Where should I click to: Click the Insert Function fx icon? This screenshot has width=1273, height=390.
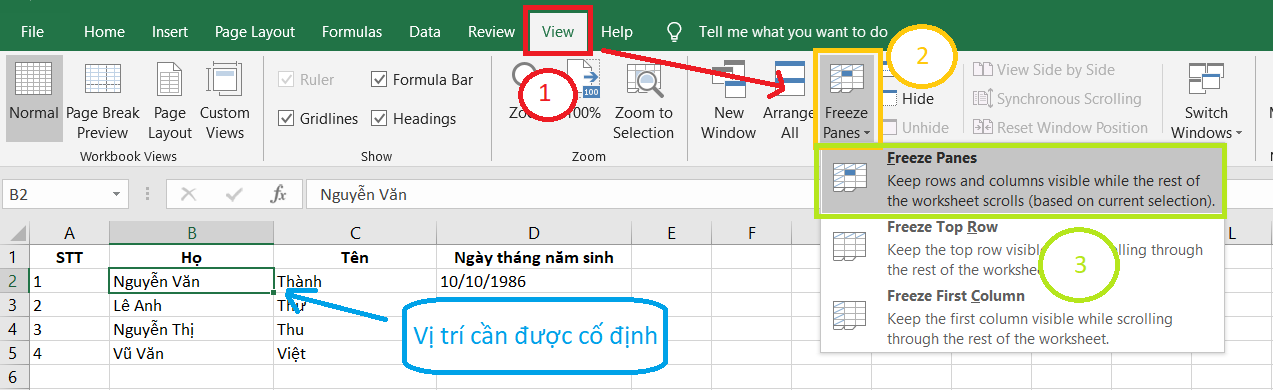click(279, 195)
